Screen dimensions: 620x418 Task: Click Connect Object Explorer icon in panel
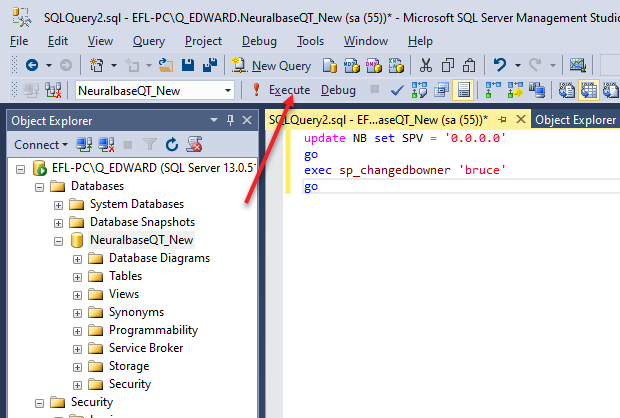[84, 145]
